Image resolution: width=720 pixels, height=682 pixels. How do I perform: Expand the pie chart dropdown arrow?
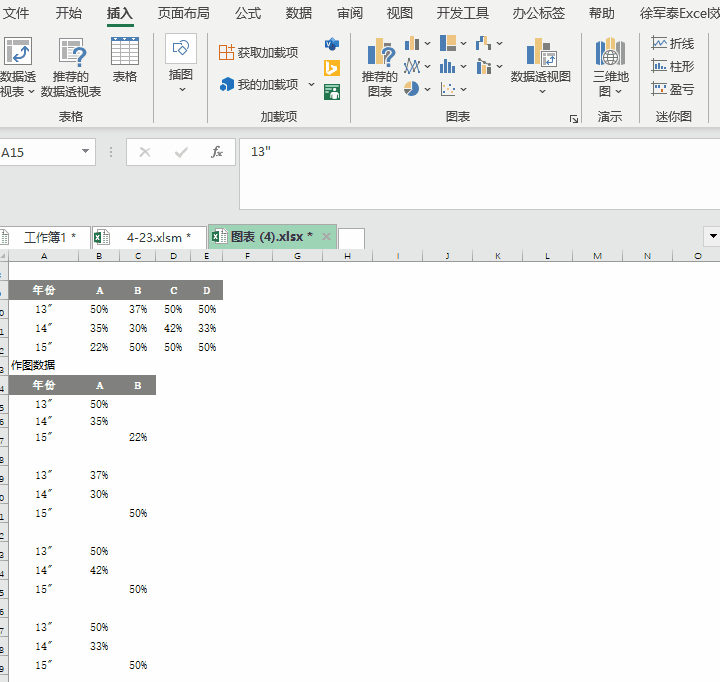click(428, 89)
